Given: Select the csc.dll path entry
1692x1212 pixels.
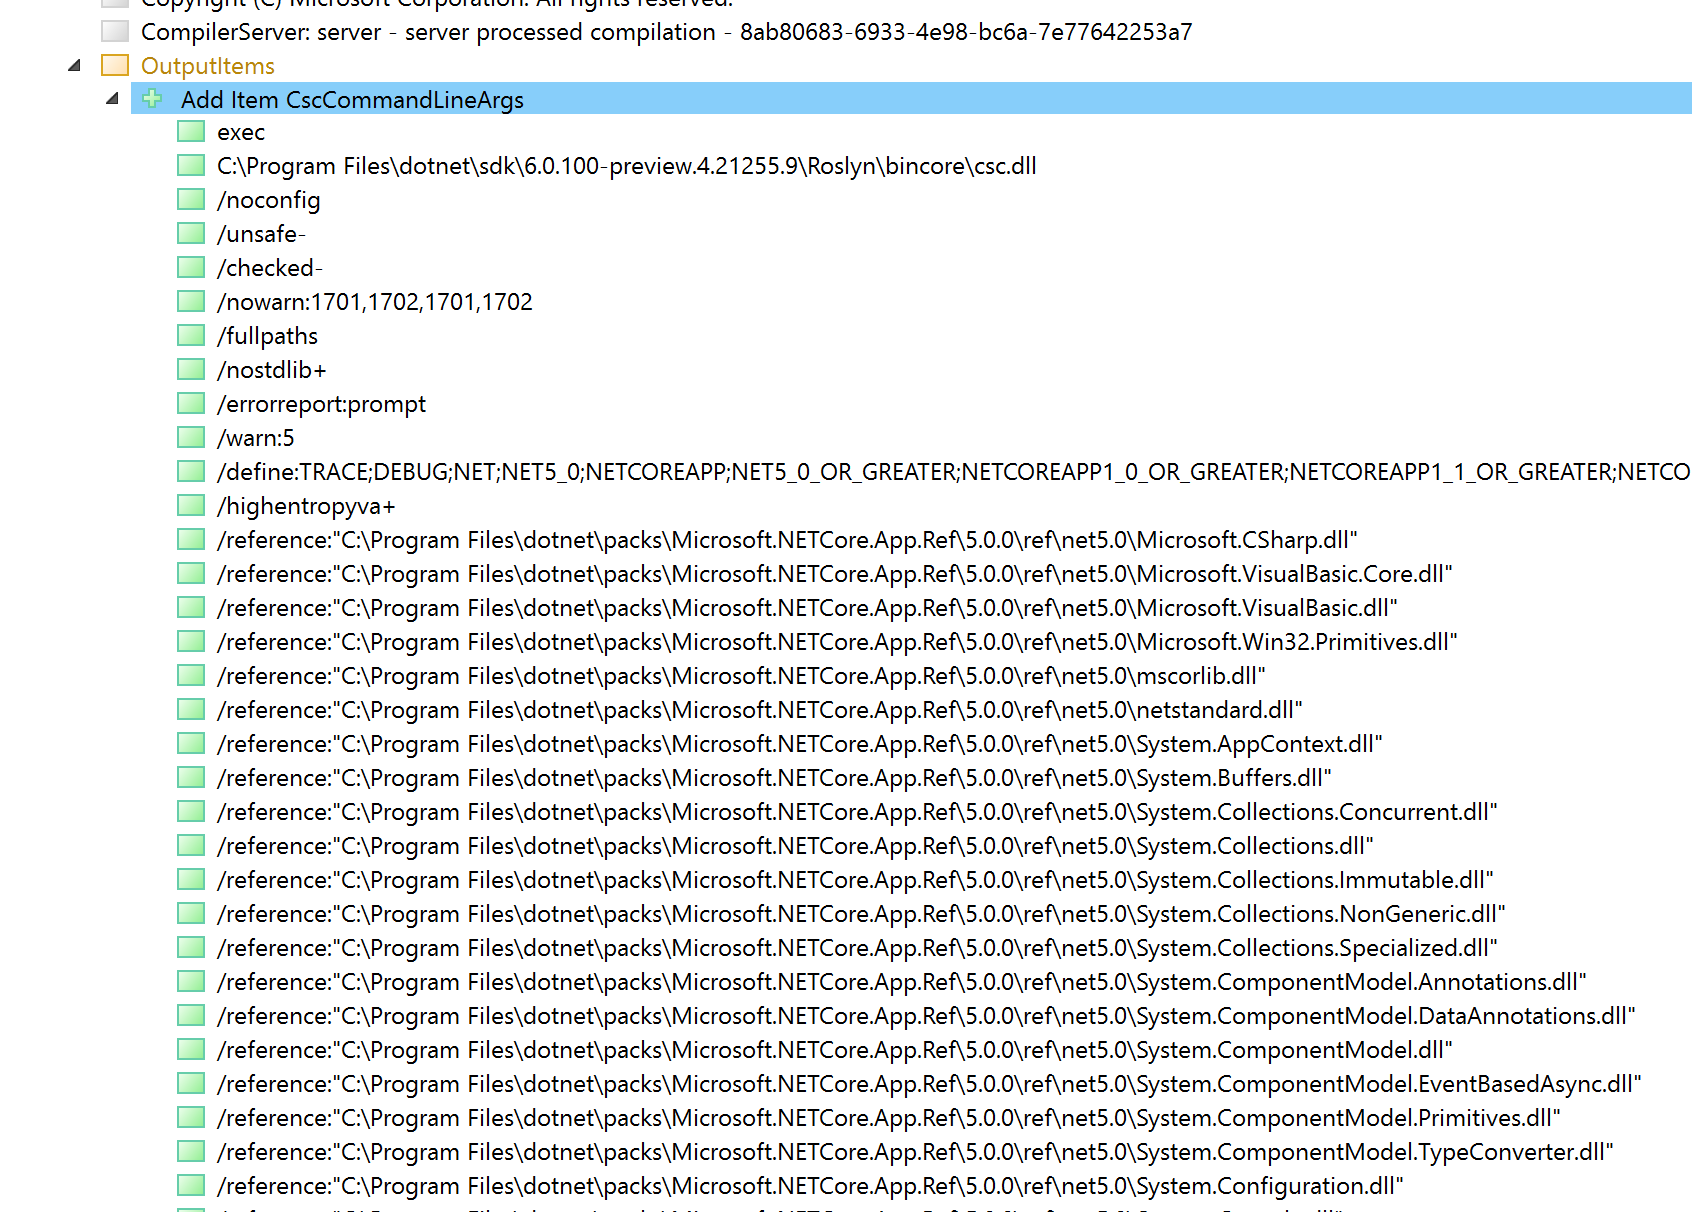Looking at the screenshot, I should tap(627, 165).
